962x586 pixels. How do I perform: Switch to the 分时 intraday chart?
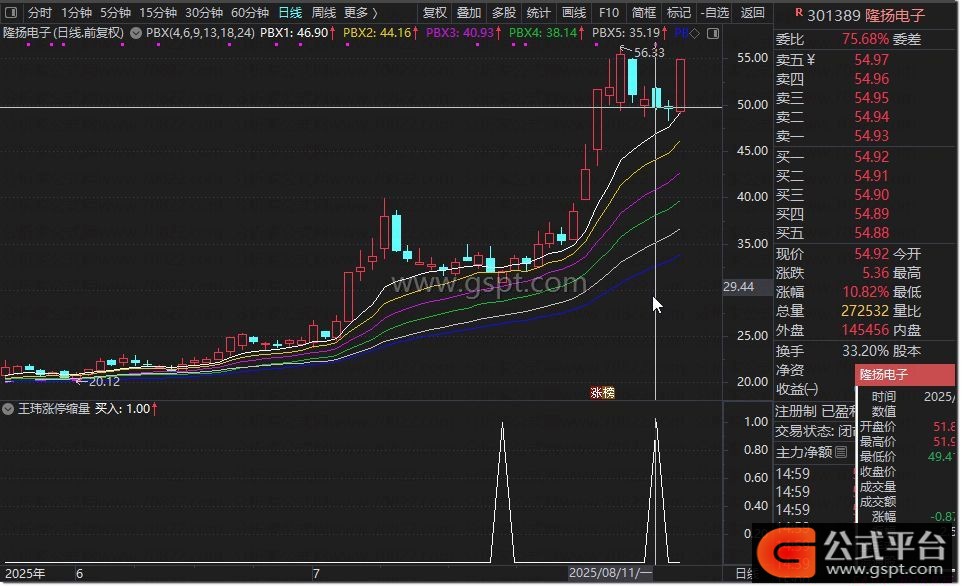[x=40, y=12]
